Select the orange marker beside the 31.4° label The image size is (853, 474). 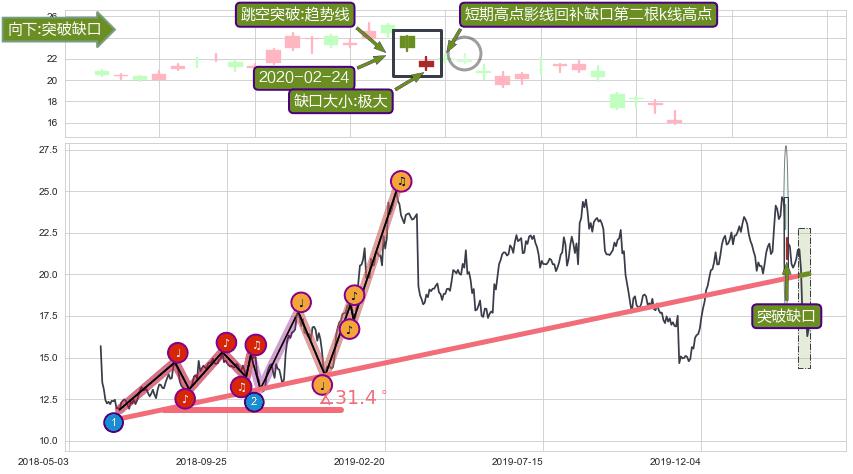pos(323,385)
